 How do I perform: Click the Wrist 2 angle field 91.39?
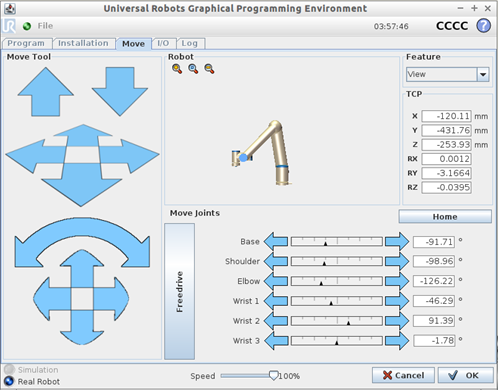click(434, 321)
